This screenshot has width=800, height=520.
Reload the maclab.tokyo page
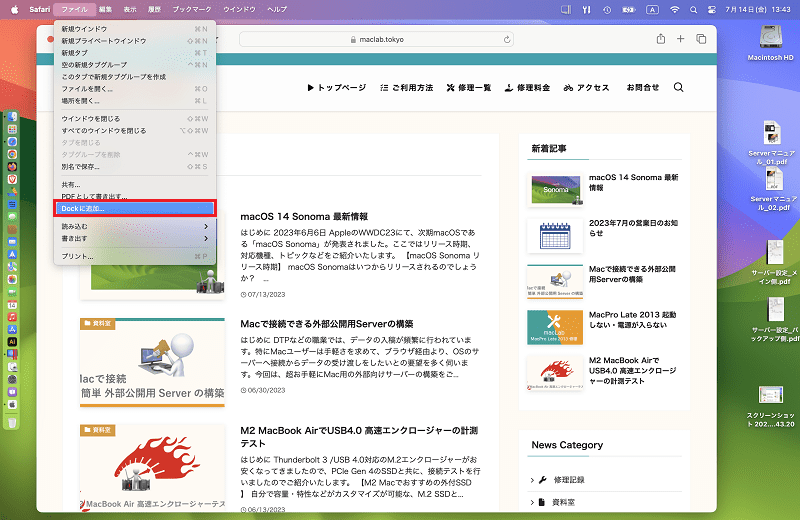coord(507,39)
